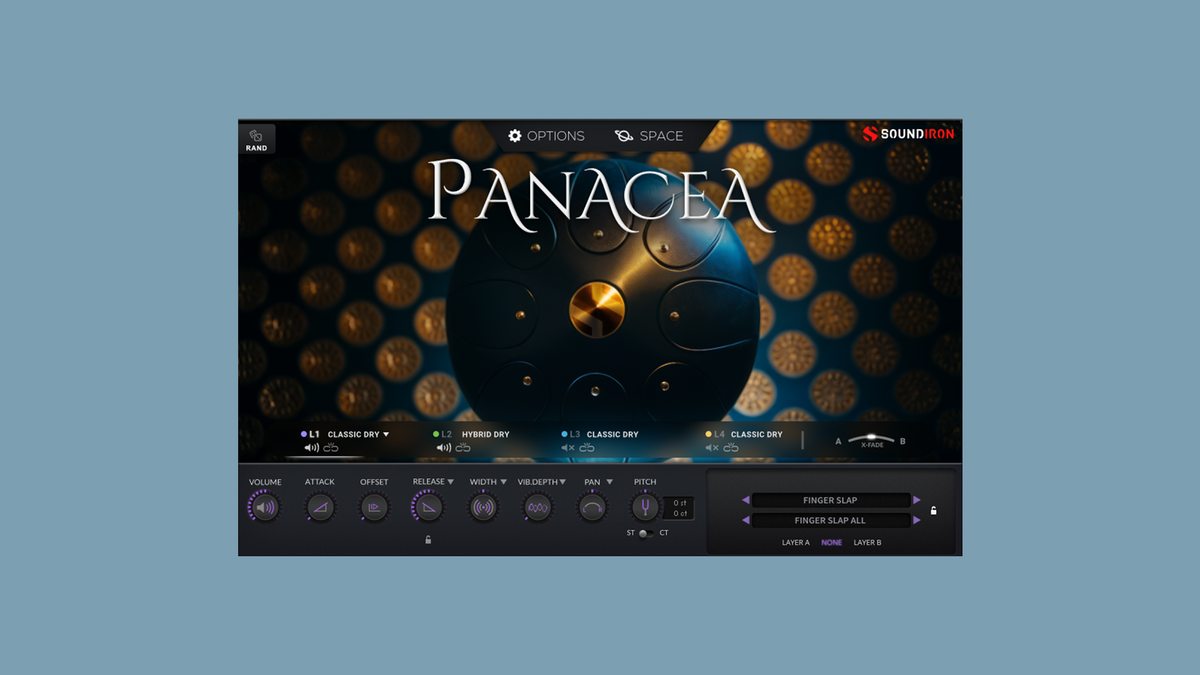The height and width of the screenshot is (675, 1200).
Task: Toggle the ST/CT pitch switch
Action: pos(647,533)
